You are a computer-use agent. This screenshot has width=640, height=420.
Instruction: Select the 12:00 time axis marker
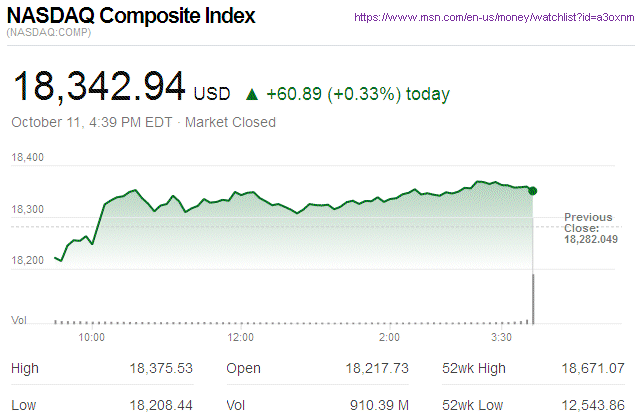[240, 338]
